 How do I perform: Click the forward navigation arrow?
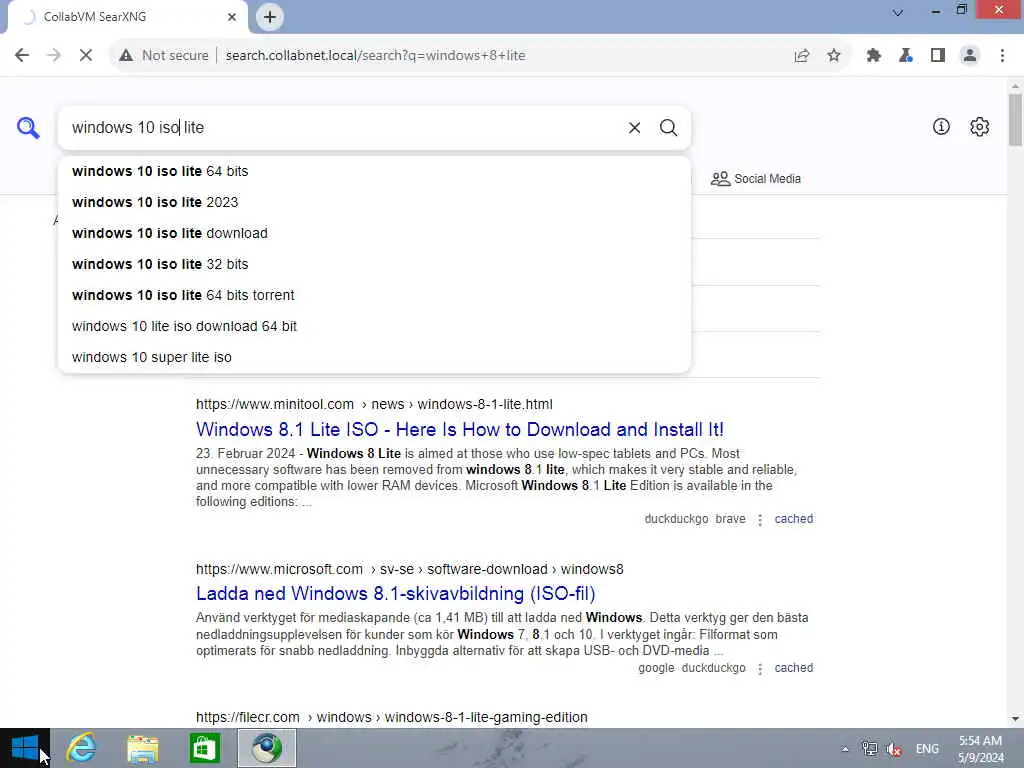click(54, 56)
